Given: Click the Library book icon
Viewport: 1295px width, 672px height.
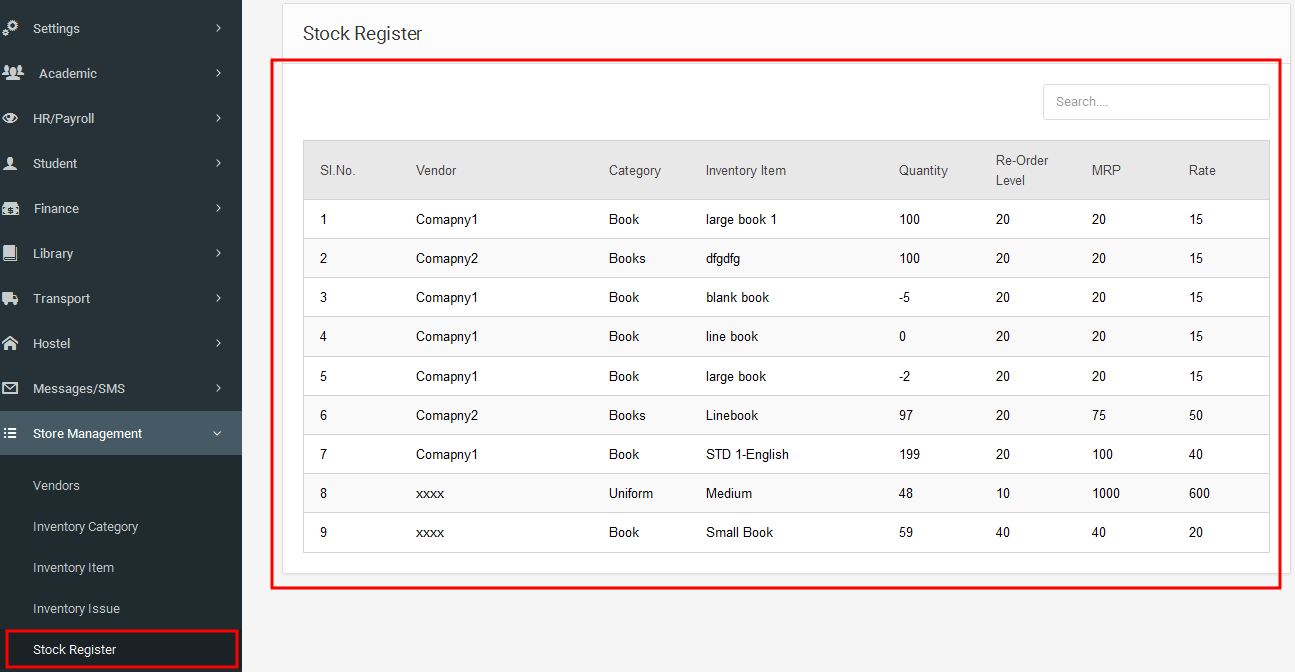Looking at the screenshot, I should [11, 253].
